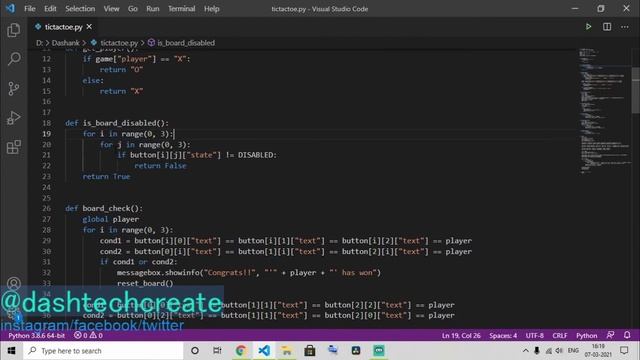Screen dimensions: 640x360
Task: Open the Selection menu
Action: [80, 9]
